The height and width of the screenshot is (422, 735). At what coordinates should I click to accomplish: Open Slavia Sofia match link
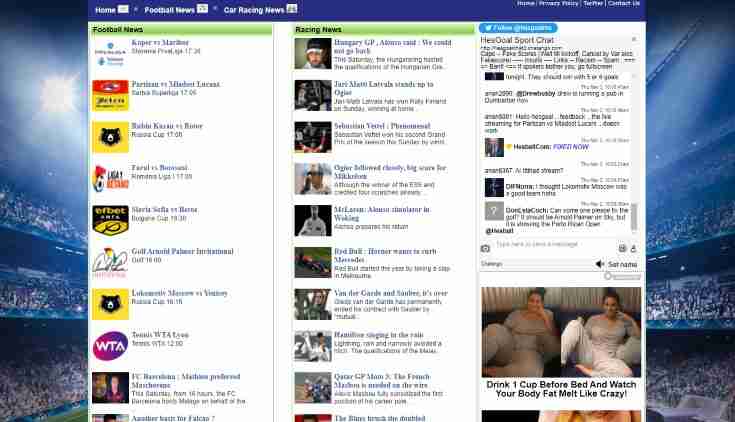tap(164, 209)
